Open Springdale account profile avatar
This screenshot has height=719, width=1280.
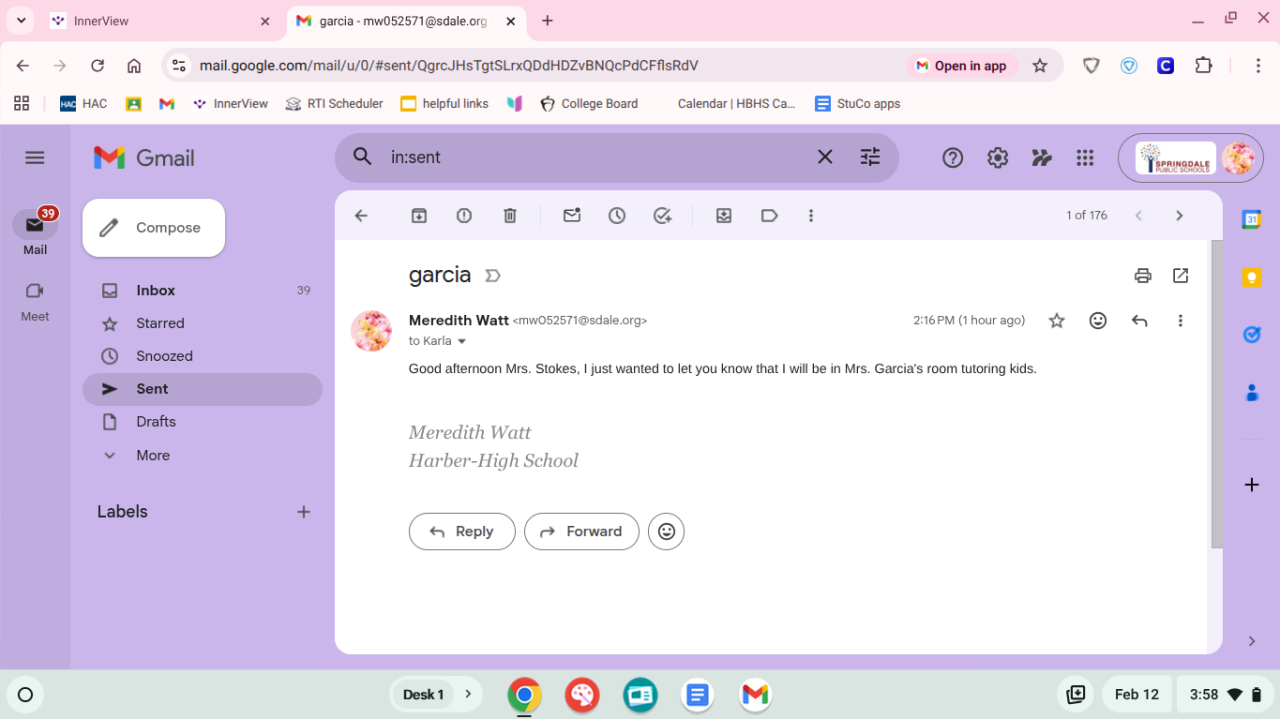click(1238, 158)
